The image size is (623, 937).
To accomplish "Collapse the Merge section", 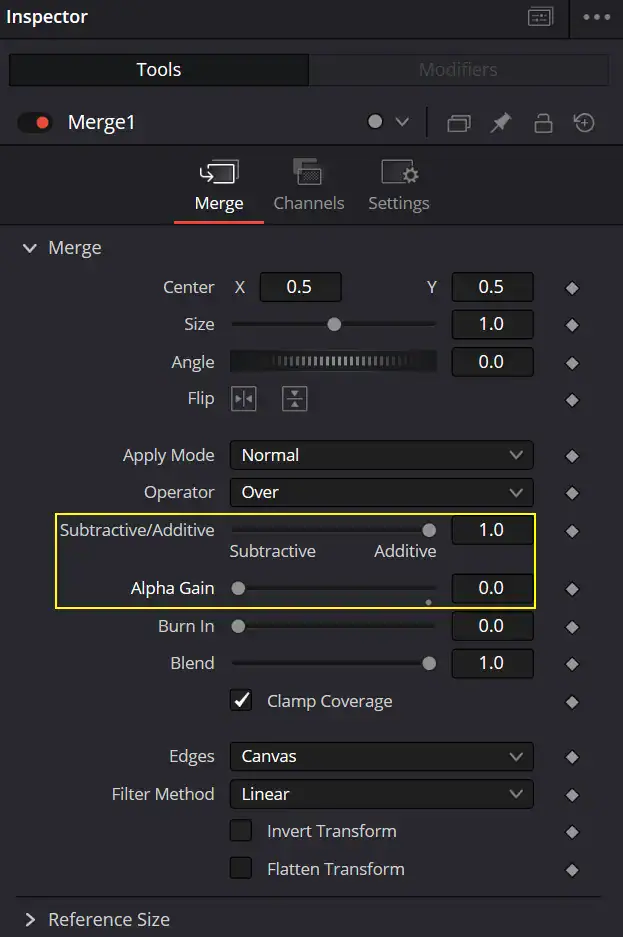I will [x=29, y=248].
